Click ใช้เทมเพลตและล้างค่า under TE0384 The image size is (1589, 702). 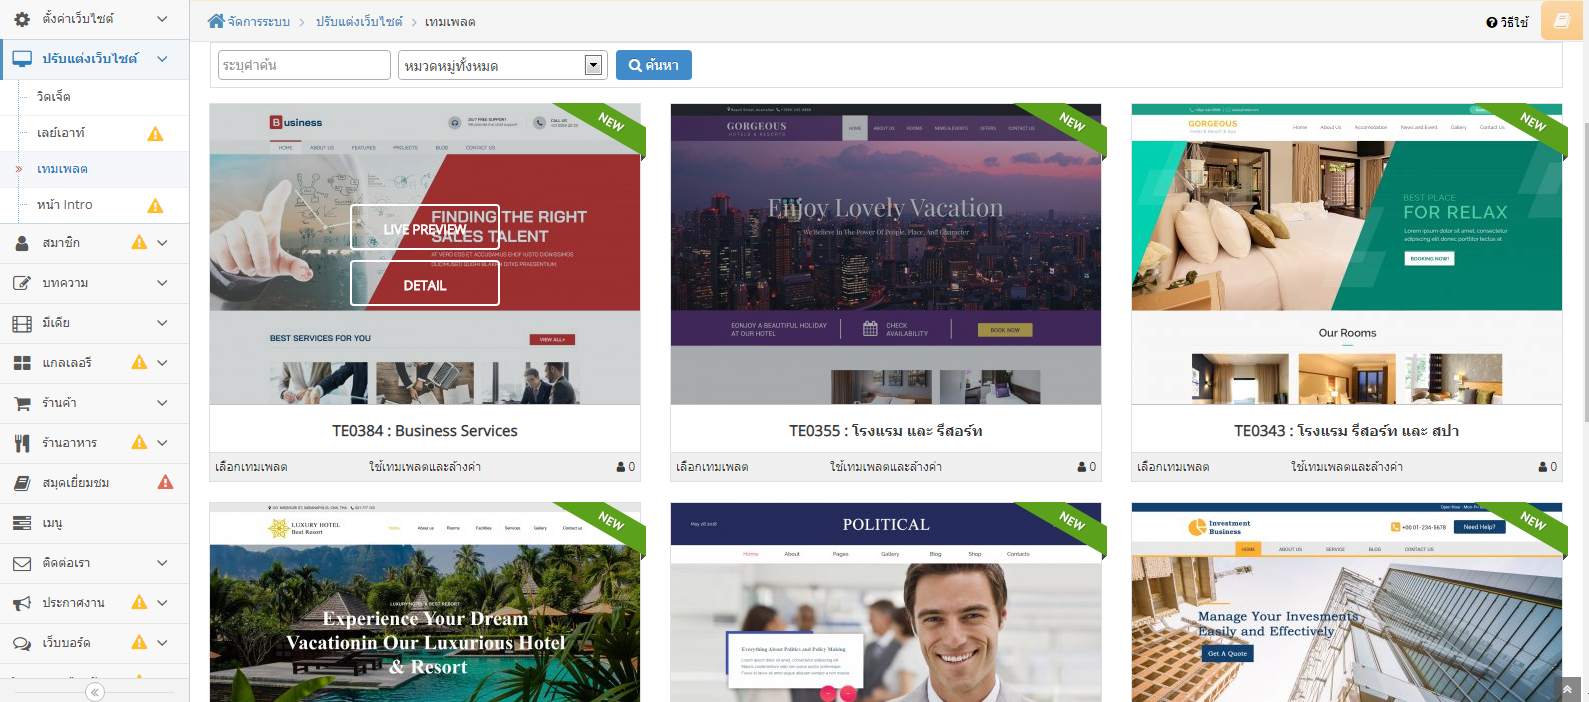(x=425, y=467)
